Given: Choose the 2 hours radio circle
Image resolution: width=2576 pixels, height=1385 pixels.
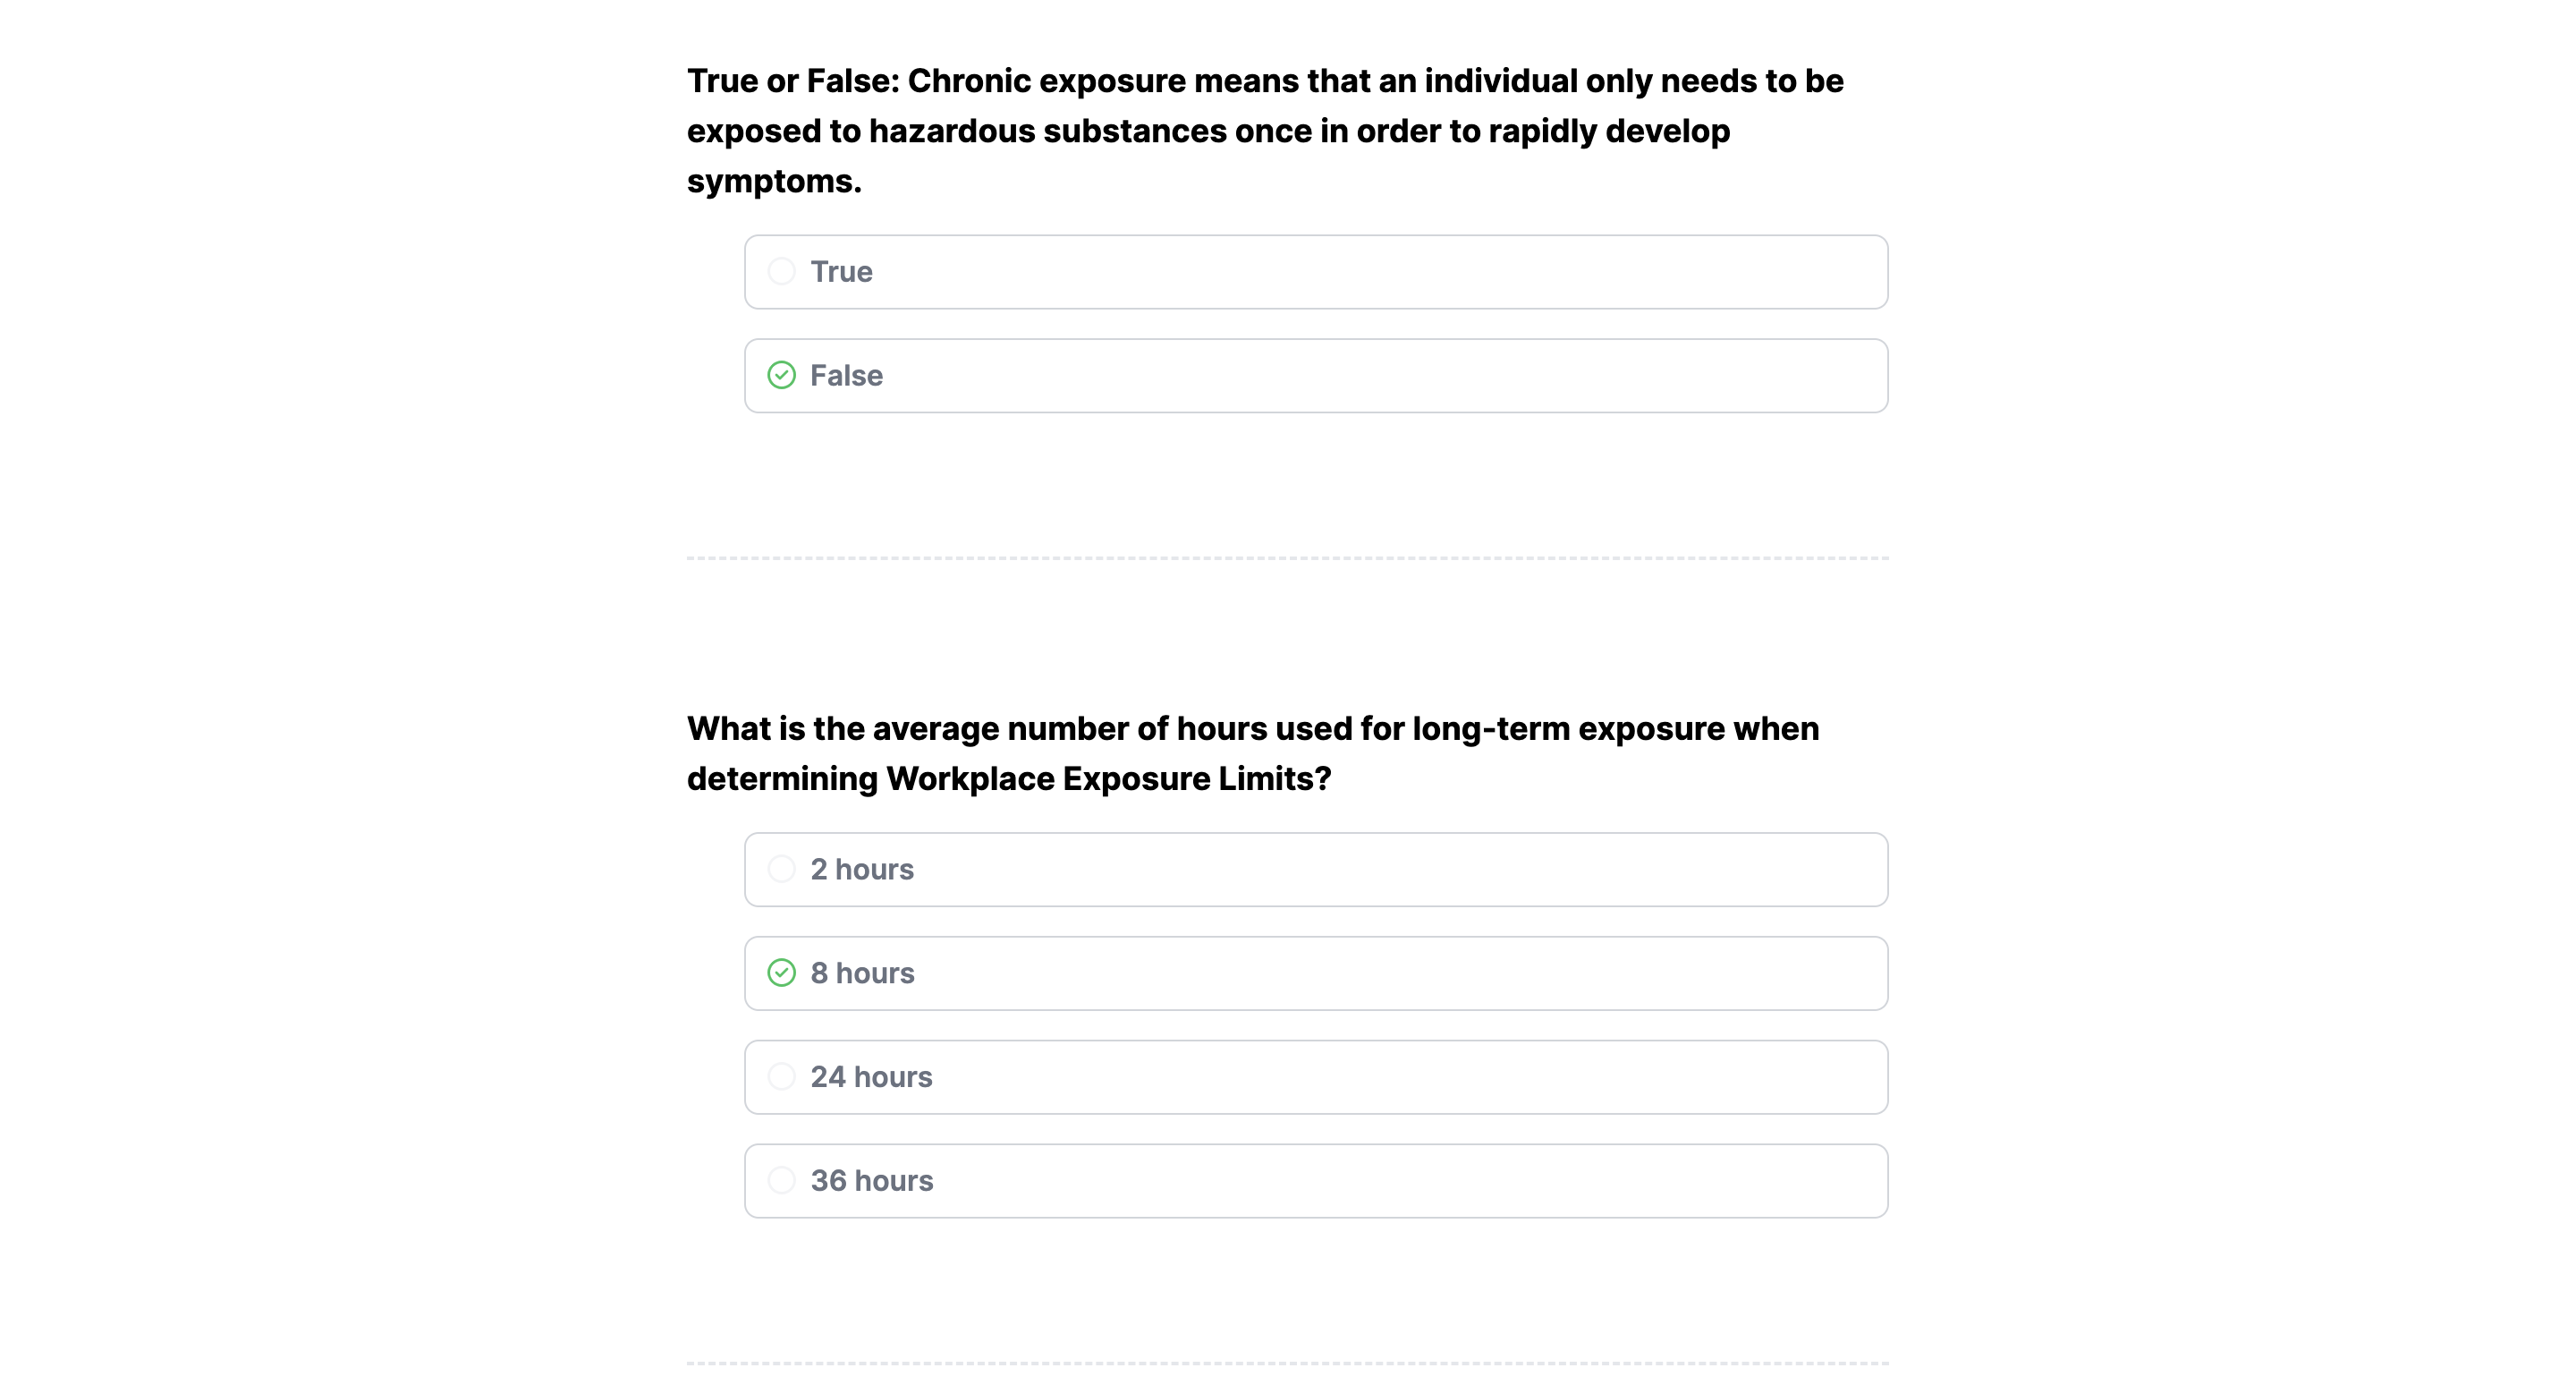Looking at the screenshot, I should point(781,869).
